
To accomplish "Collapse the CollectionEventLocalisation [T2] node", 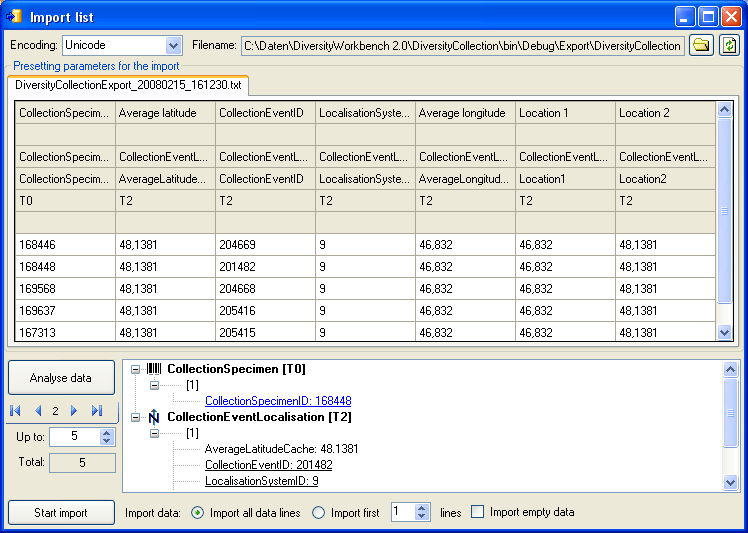I will pyautogui.click(x=135, y=418).
